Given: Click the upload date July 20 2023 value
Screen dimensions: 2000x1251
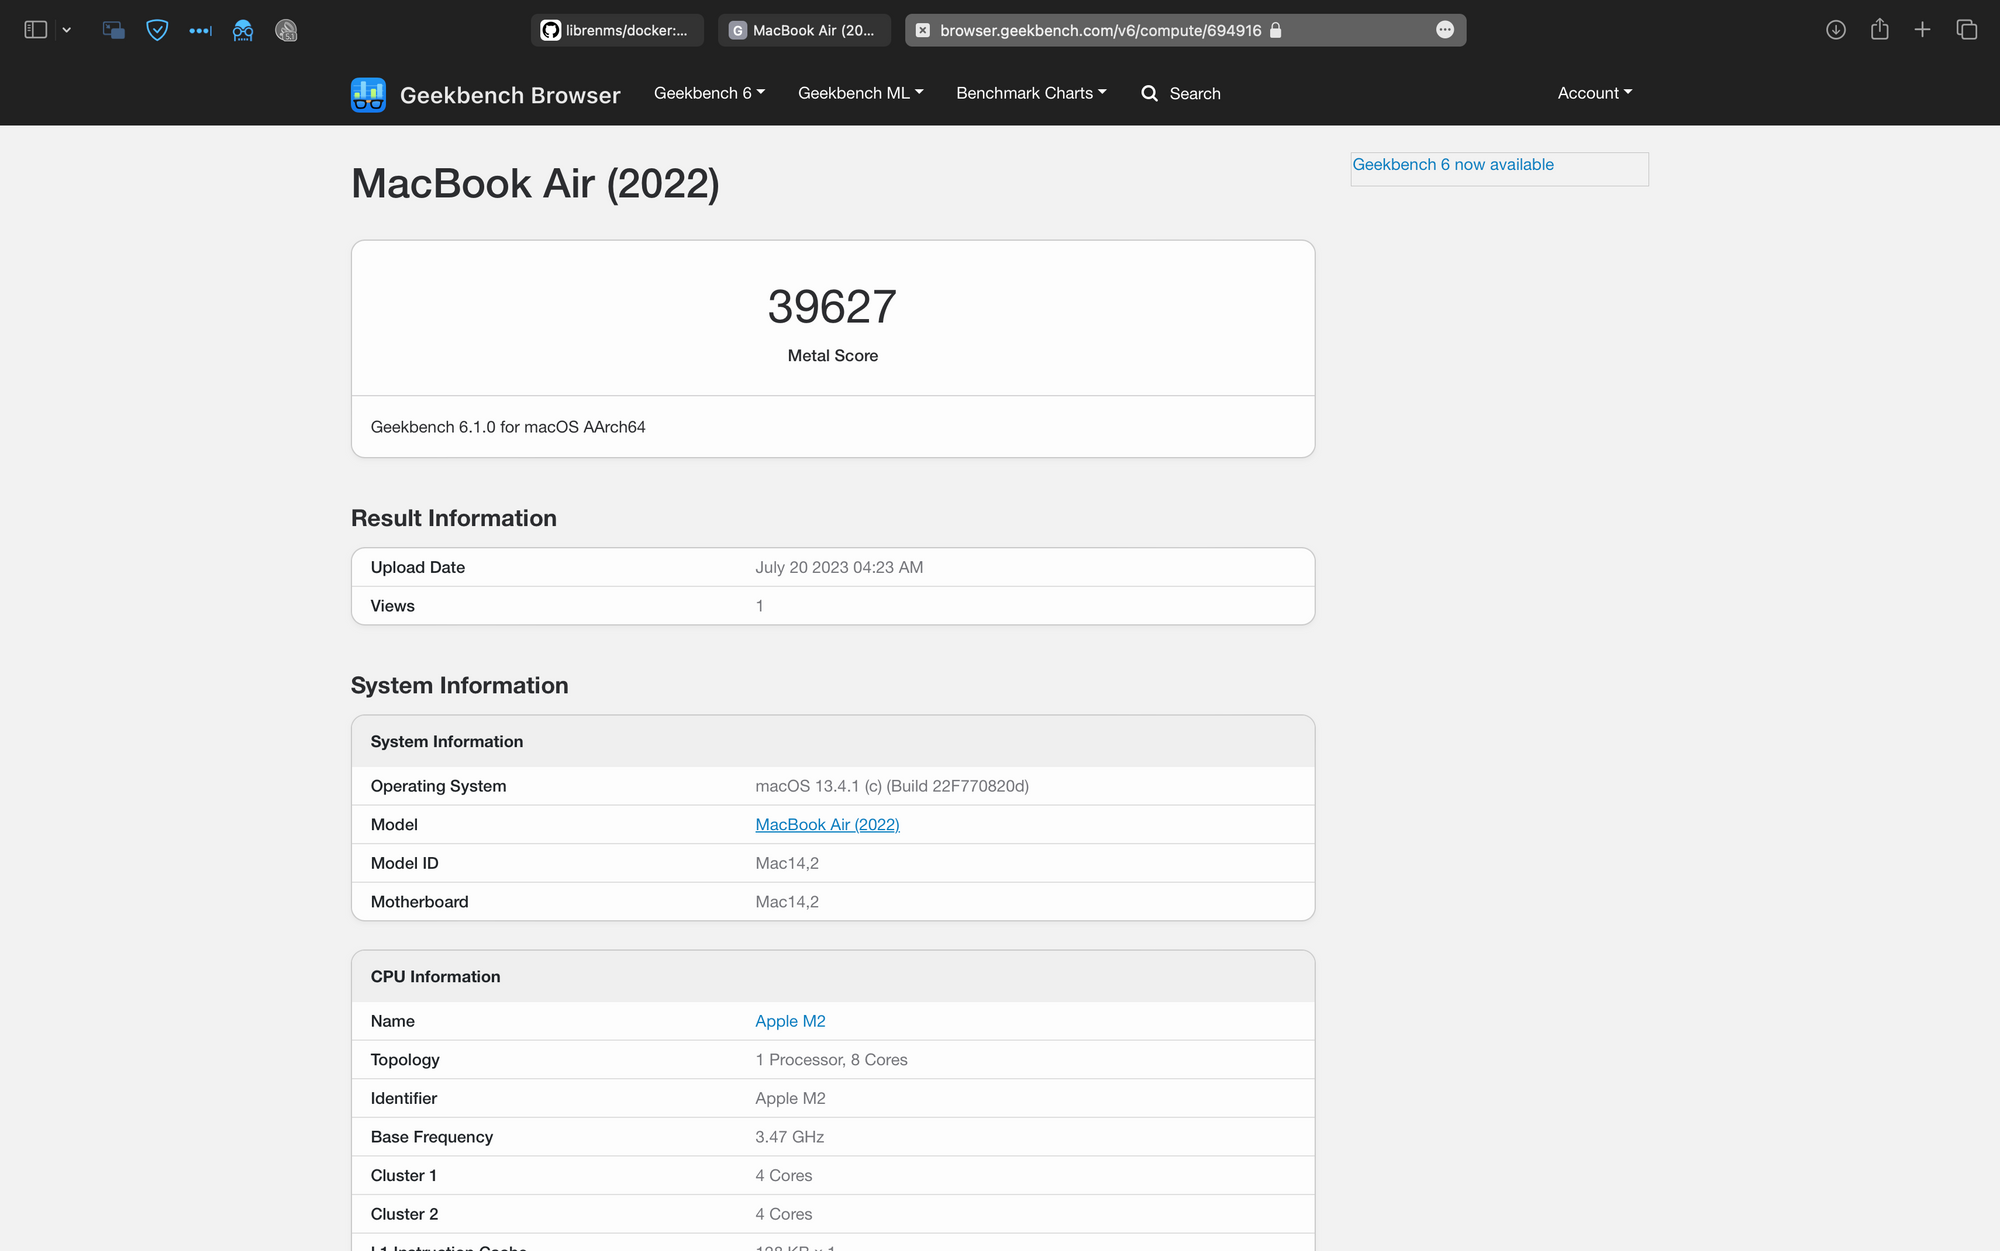Looking at the screenshot, I should point(839,567).
